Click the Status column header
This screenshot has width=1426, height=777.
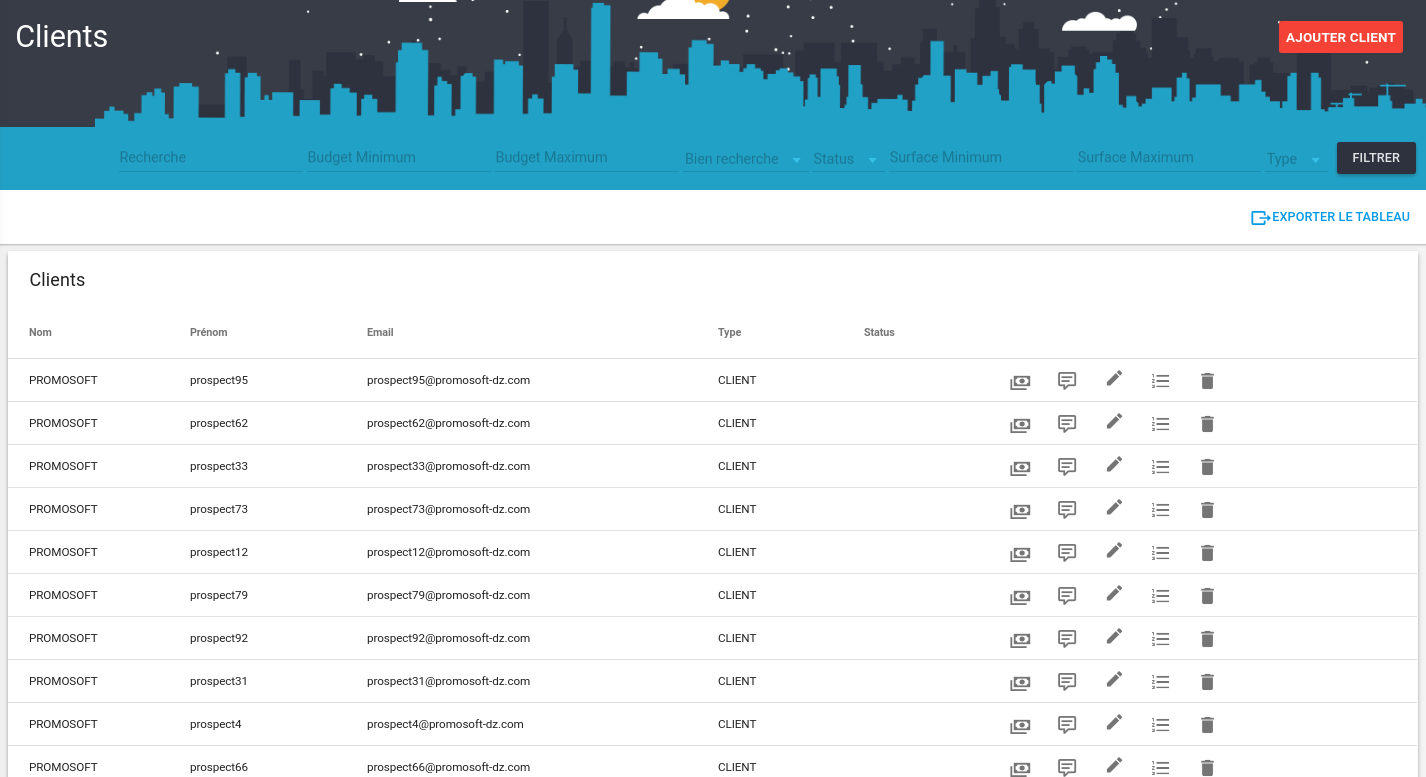coord(879,332)
